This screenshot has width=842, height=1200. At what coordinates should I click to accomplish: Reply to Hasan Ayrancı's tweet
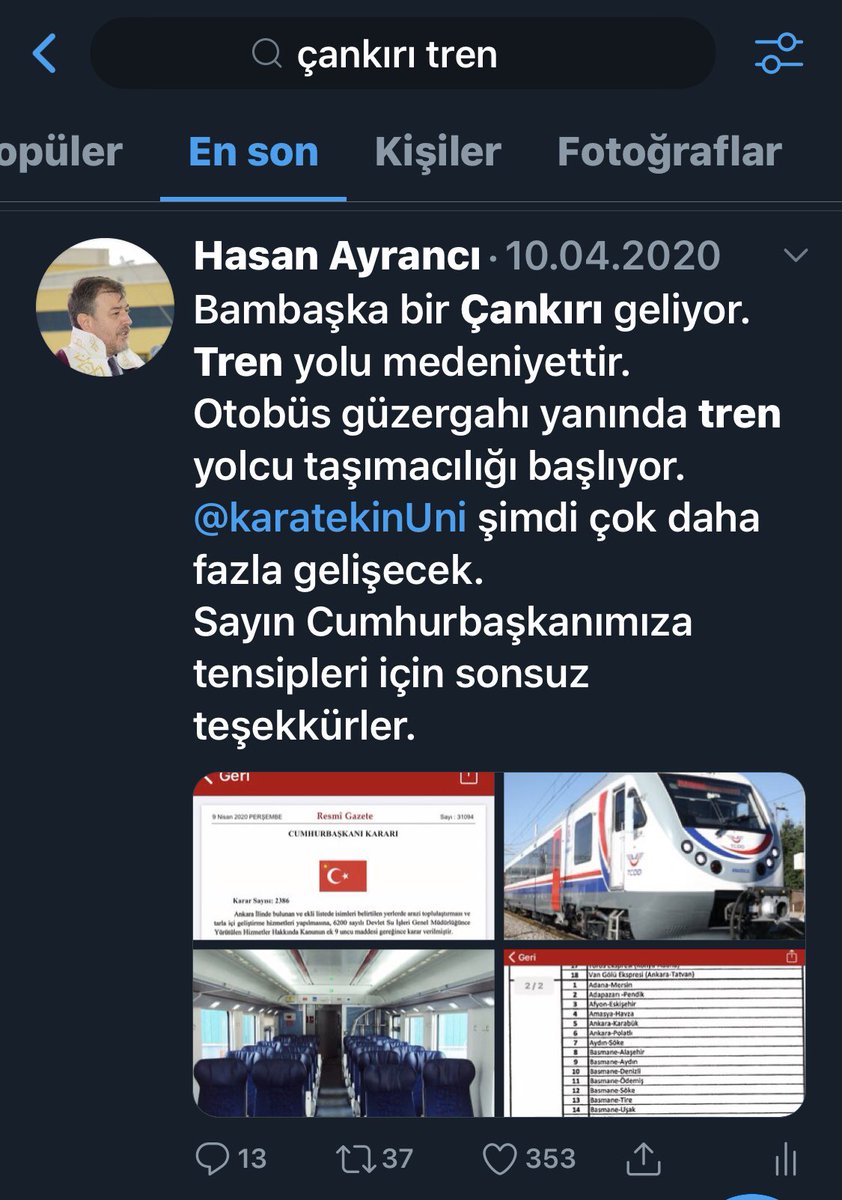point(212,1159)
